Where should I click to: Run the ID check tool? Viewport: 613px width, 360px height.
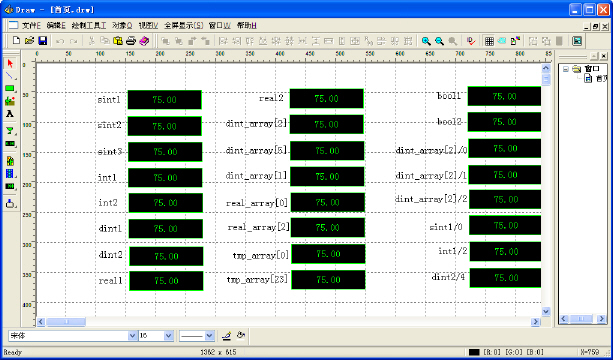(471, 41)
